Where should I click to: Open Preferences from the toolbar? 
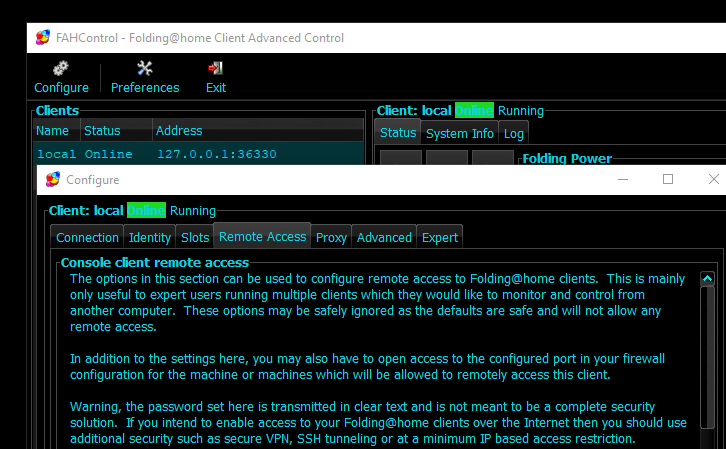145,77
